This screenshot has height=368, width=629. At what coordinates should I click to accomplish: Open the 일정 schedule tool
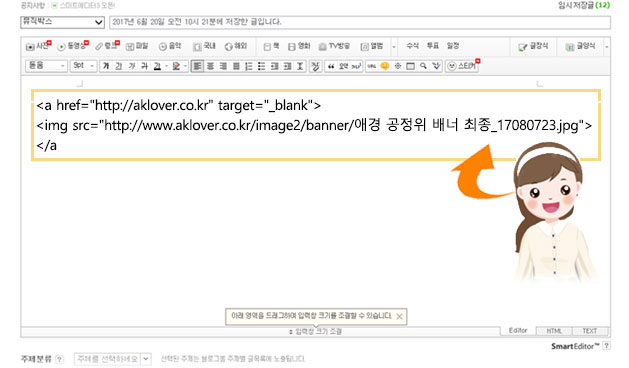tap(453, 46)
